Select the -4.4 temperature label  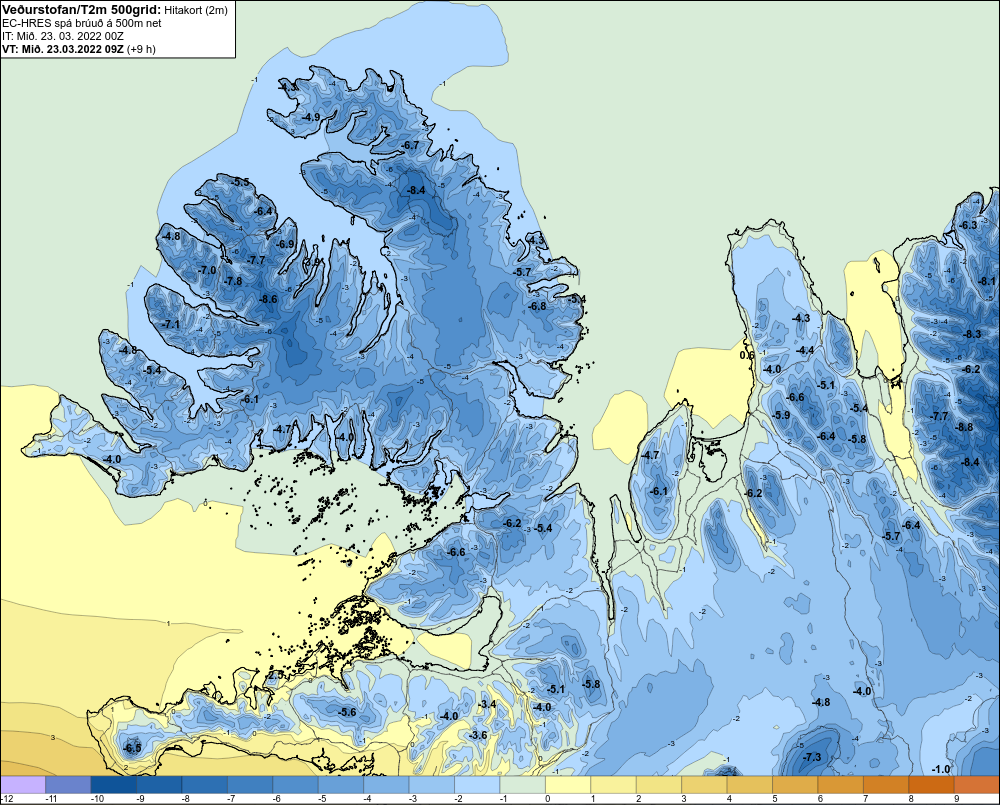(805, 350)
